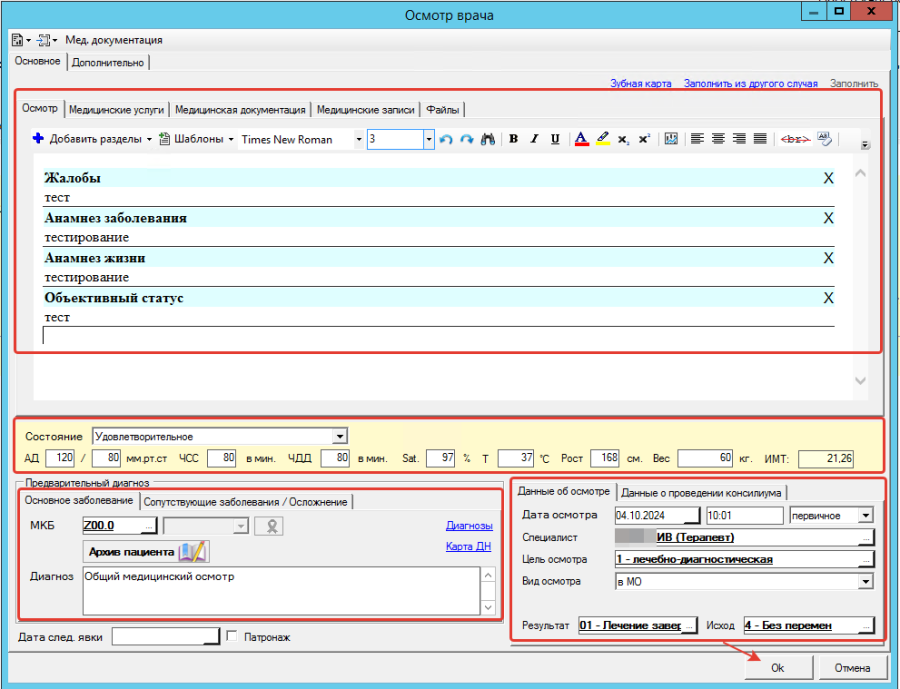Expand the Times New Roman font dropdown
Image resolution: width=900 pixels, height=689 pixels.
(x=359, y=140)
